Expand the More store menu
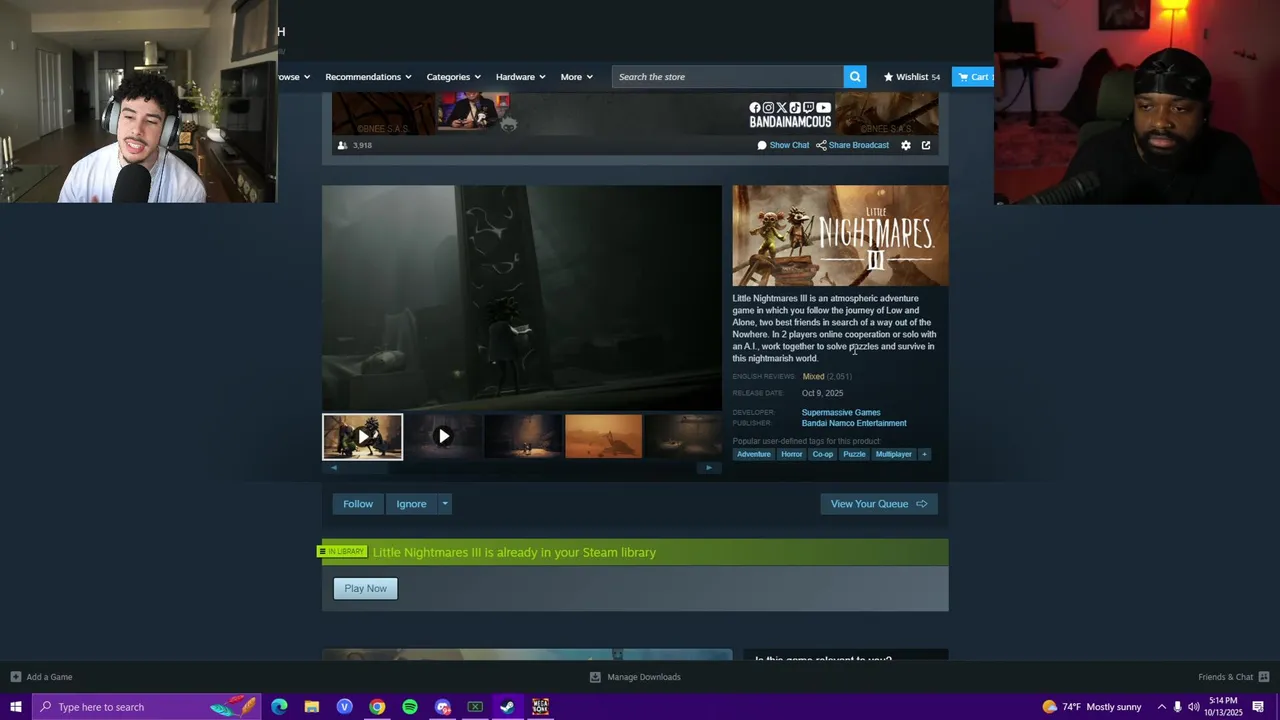Viewport: 1280px width, 720px height. 577,77
